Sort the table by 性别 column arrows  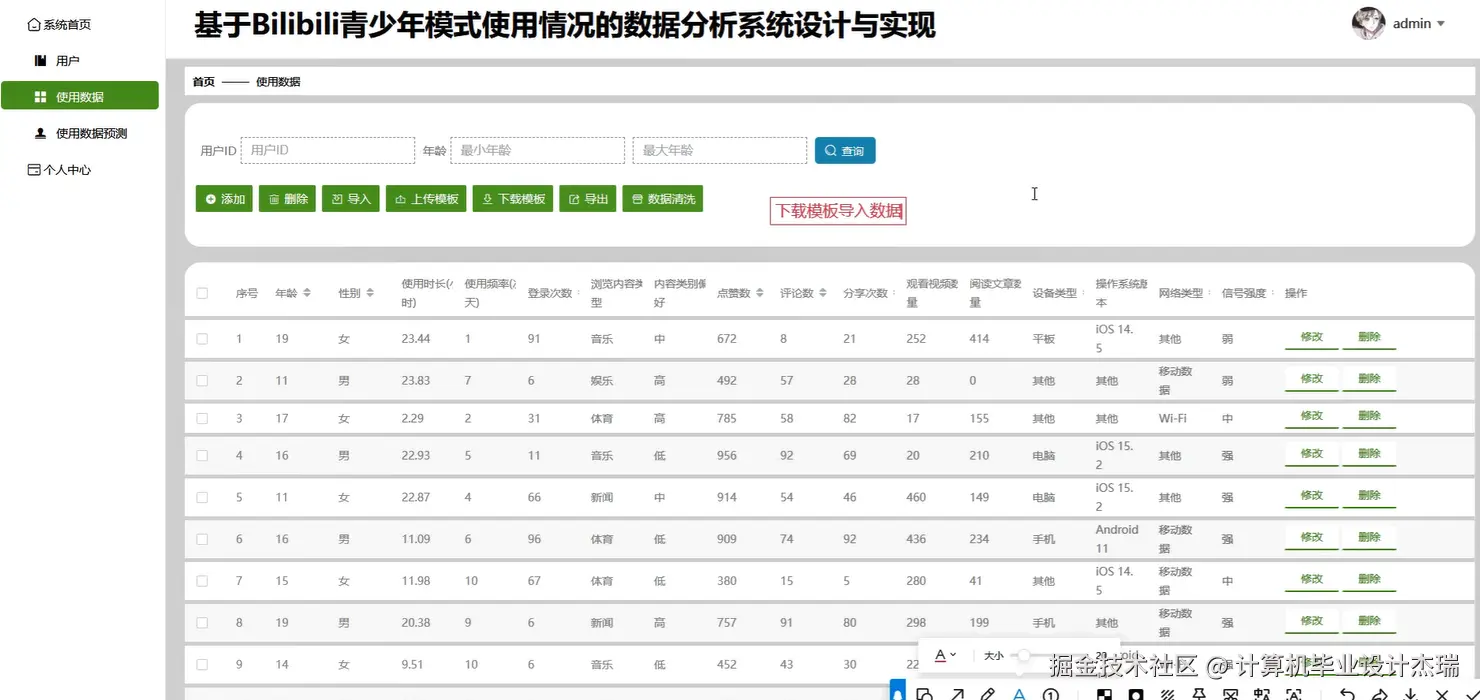[x=370, y=293]
